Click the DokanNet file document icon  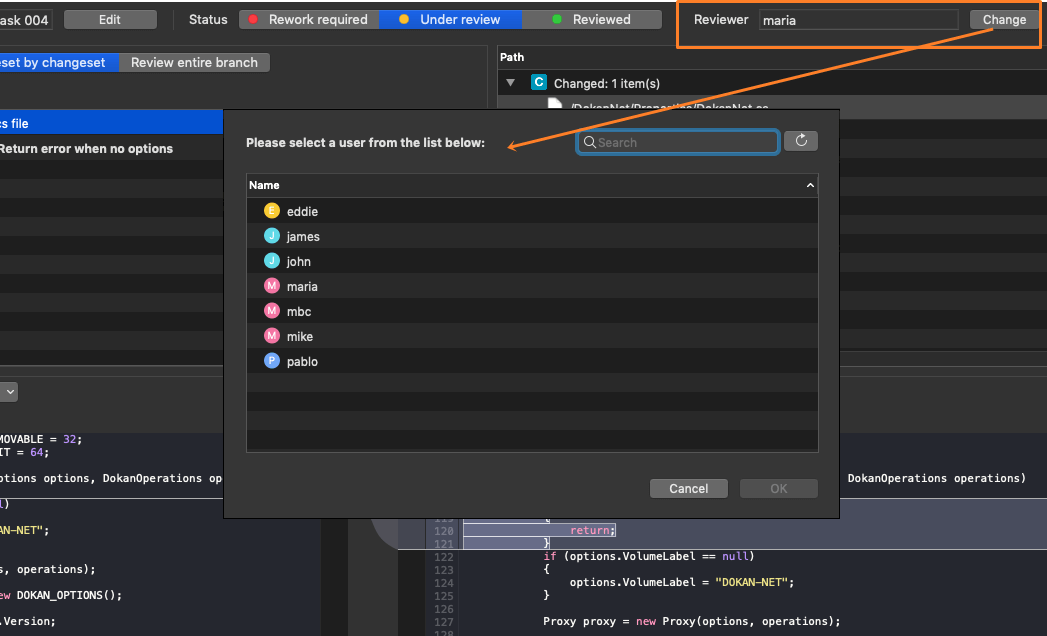pos(555,104)
